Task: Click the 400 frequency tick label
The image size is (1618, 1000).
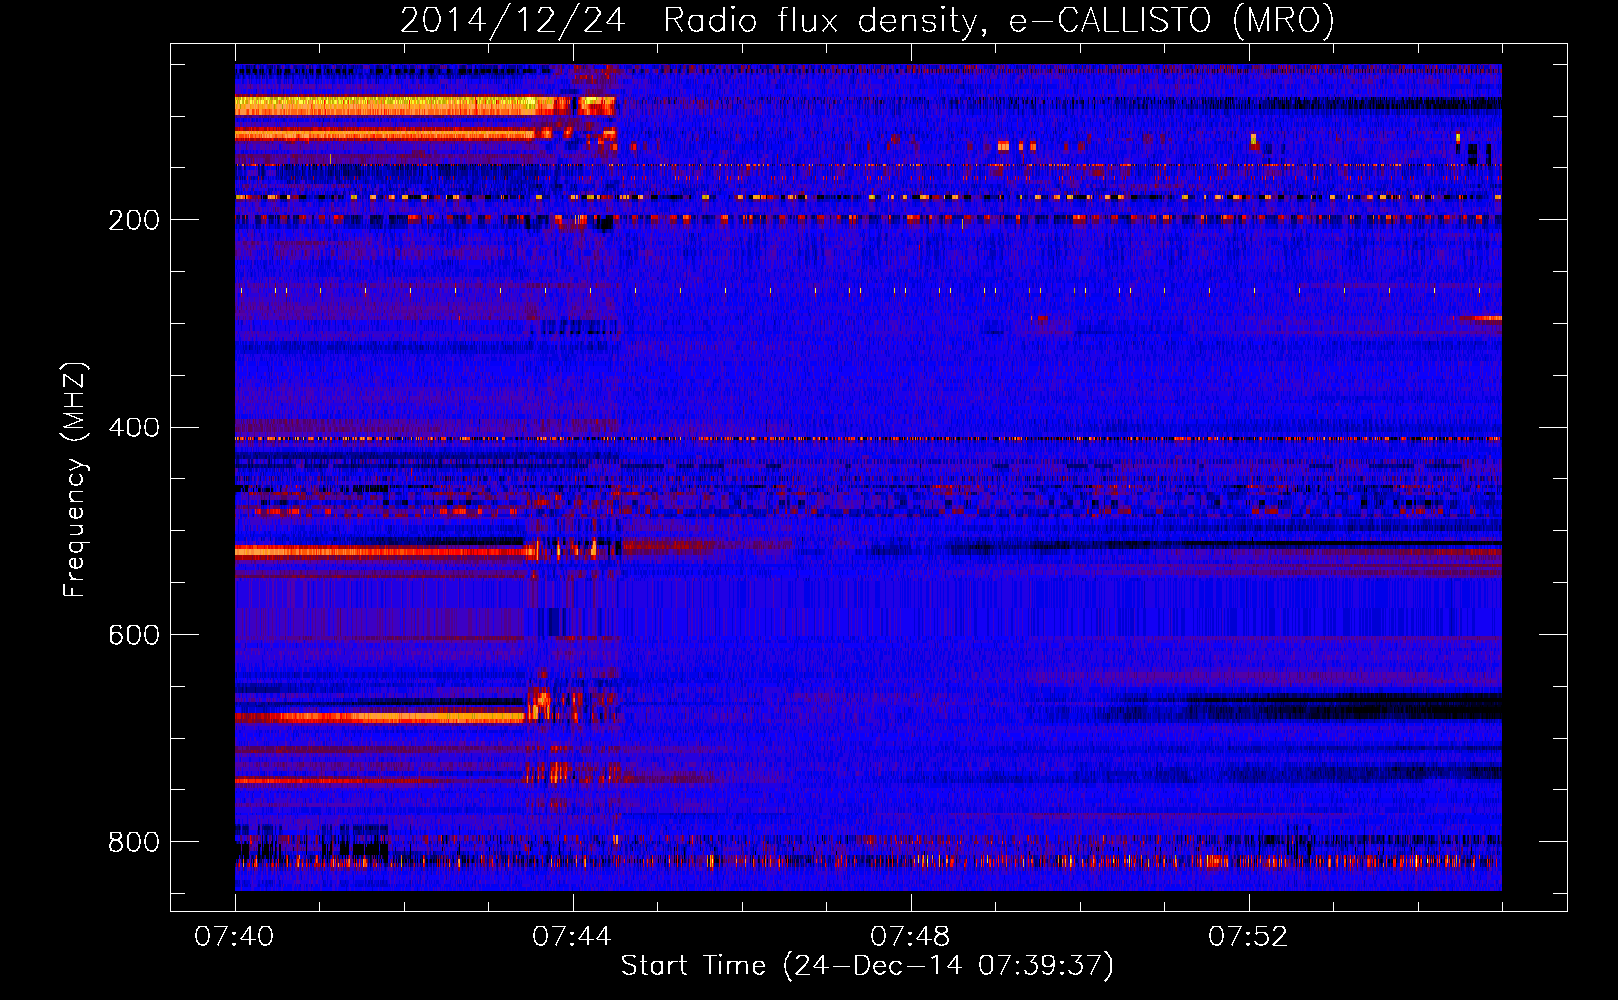Action: 134,428
